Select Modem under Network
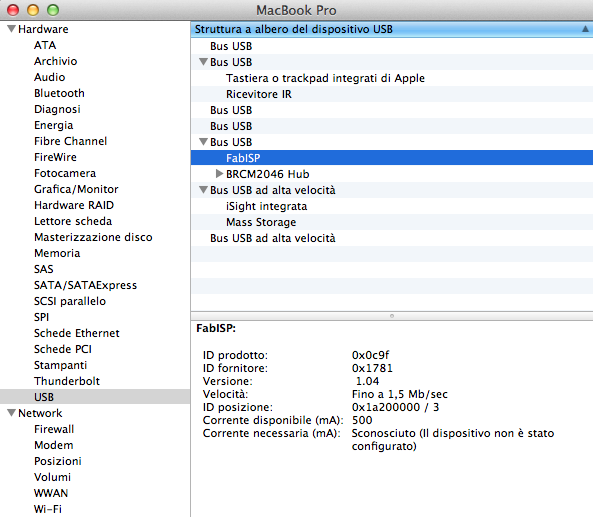 pyautogui.click(x=54, y=445)
